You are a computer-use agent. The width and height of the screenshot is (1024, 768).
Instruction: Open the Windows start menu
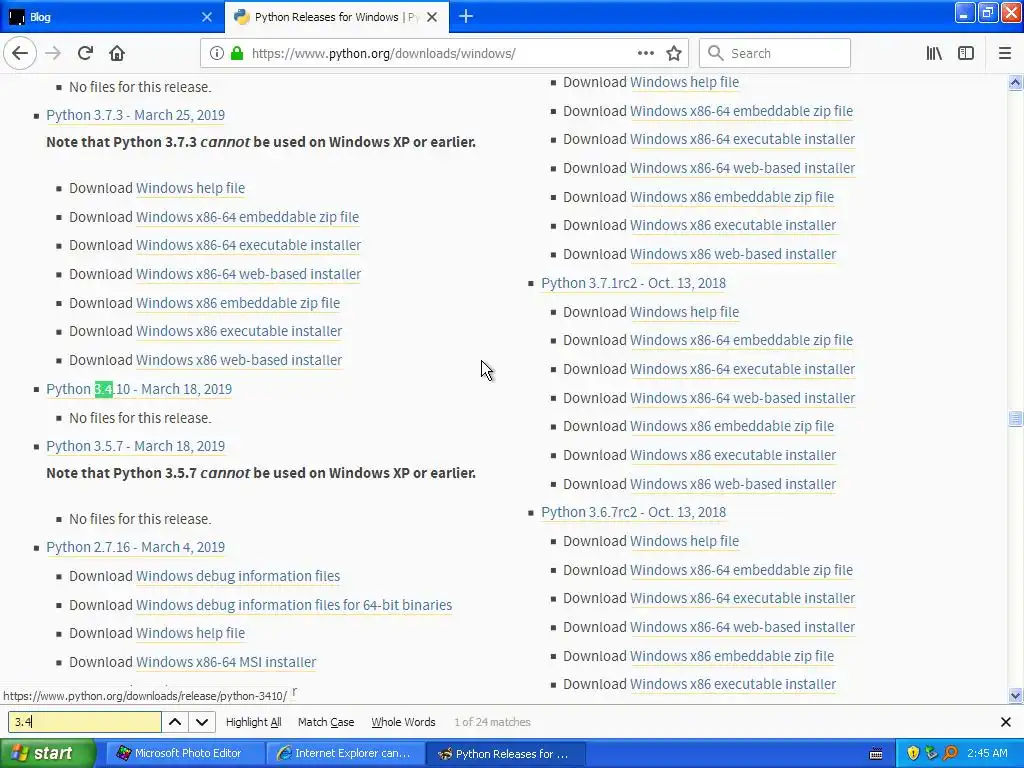click(48, 753)
